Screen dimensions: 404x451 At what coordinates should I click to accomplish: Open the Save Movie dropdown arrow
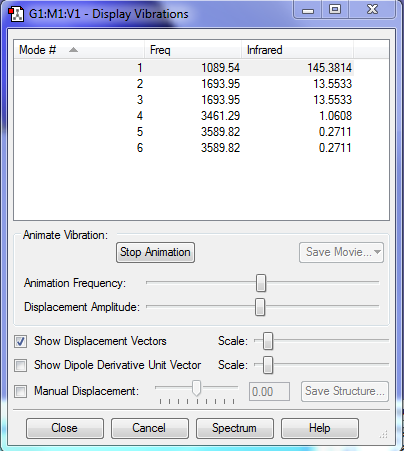click(x=377, y=252)
